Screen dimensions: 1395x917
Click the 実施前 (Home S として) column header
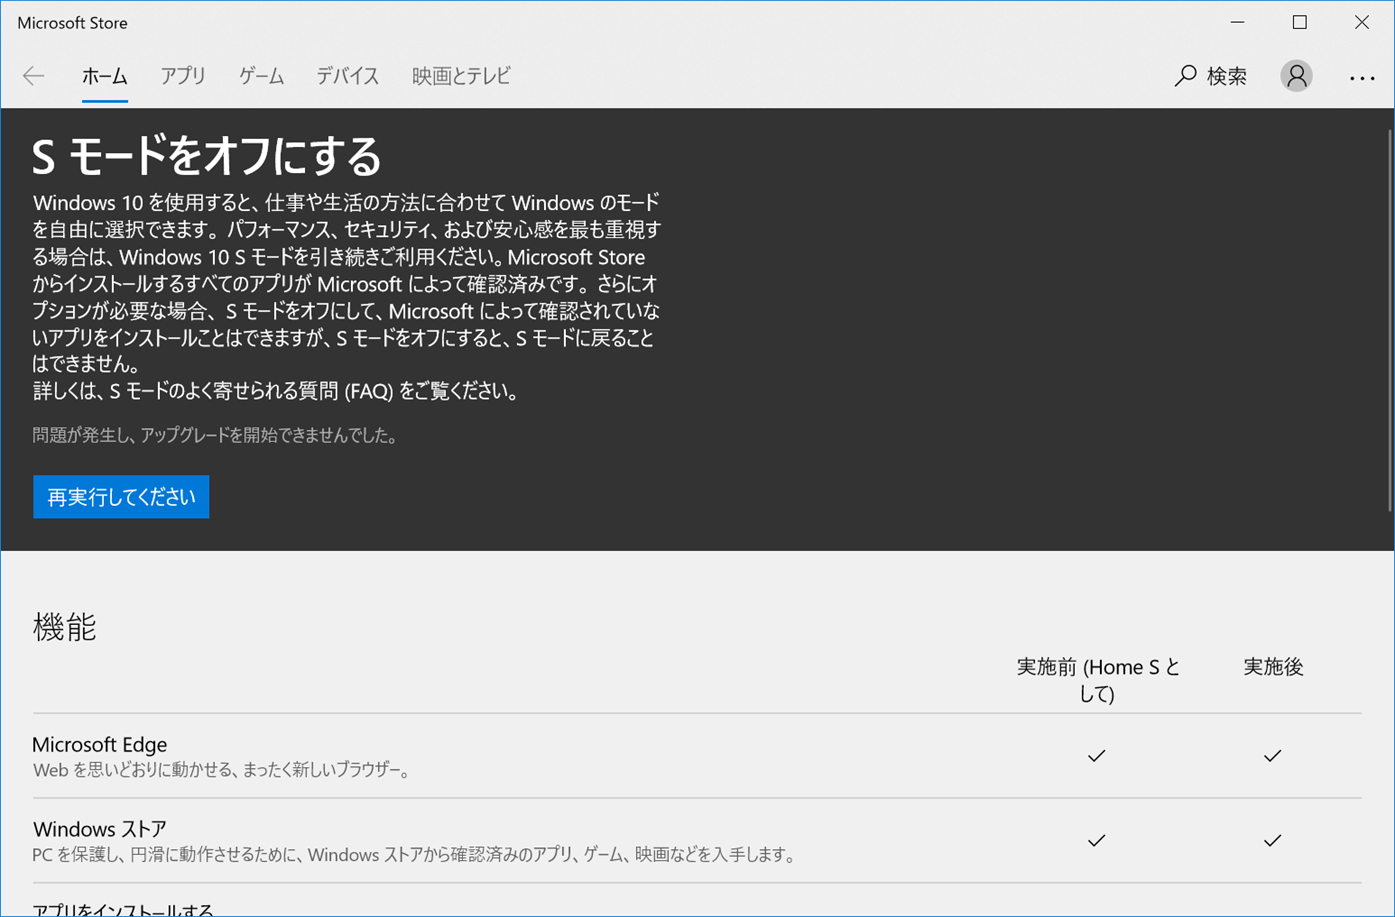(x=1098, y=680)
